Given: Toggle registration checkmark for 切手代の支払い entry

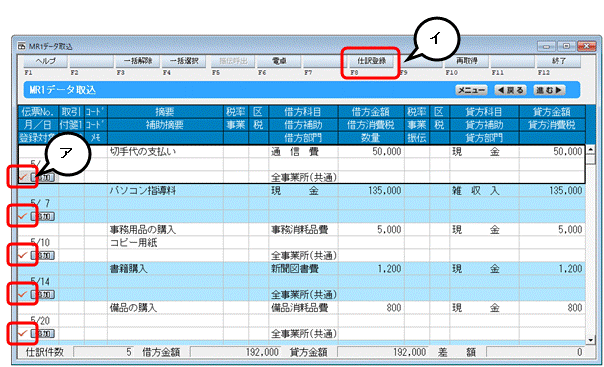Looking at the screenshot, I should 23,177.
